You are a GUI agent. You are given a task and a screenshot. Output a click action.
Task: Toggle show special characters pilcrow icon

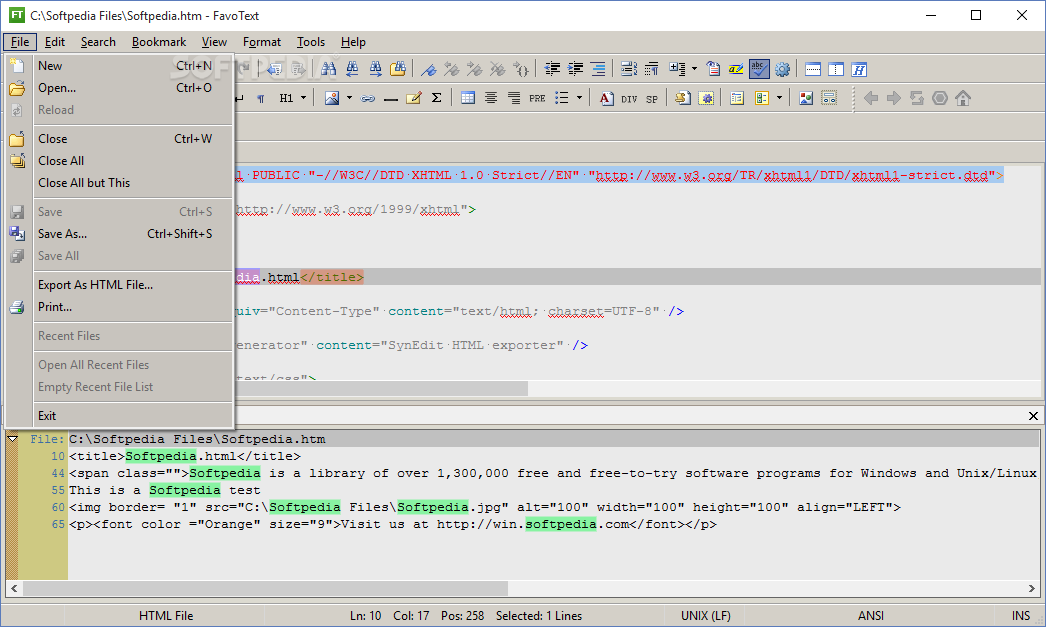(x=652, y=69)
